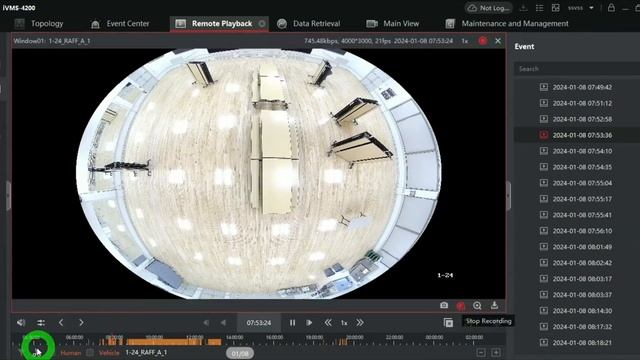Click the 1x playback speed label in controls

[344, 322]
